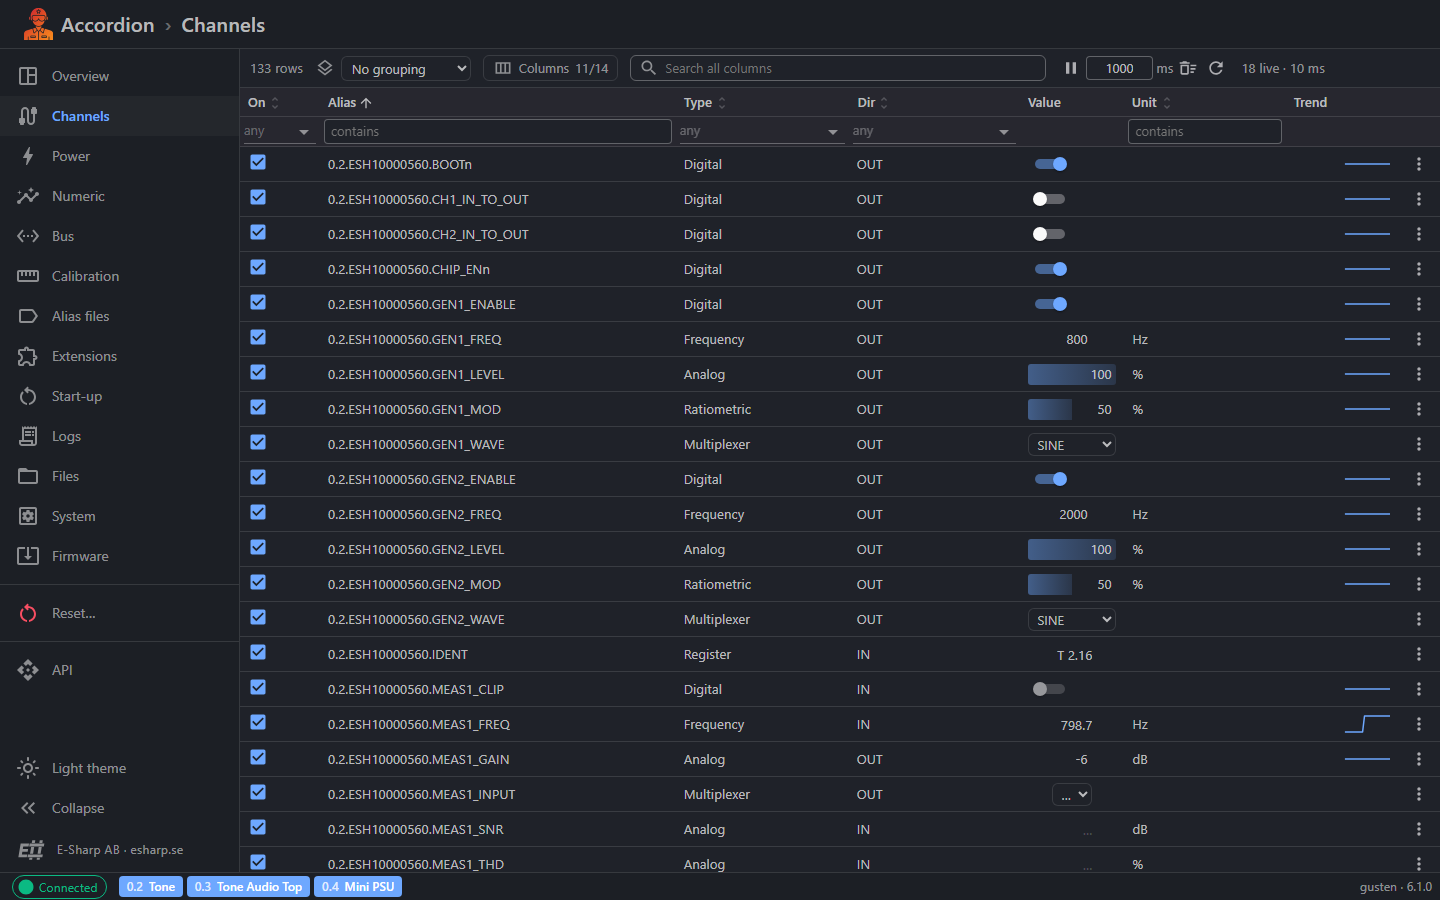This screenshot has height=900, width=1440.
Task: Click the Search all columns field
Action: (838, 68)
